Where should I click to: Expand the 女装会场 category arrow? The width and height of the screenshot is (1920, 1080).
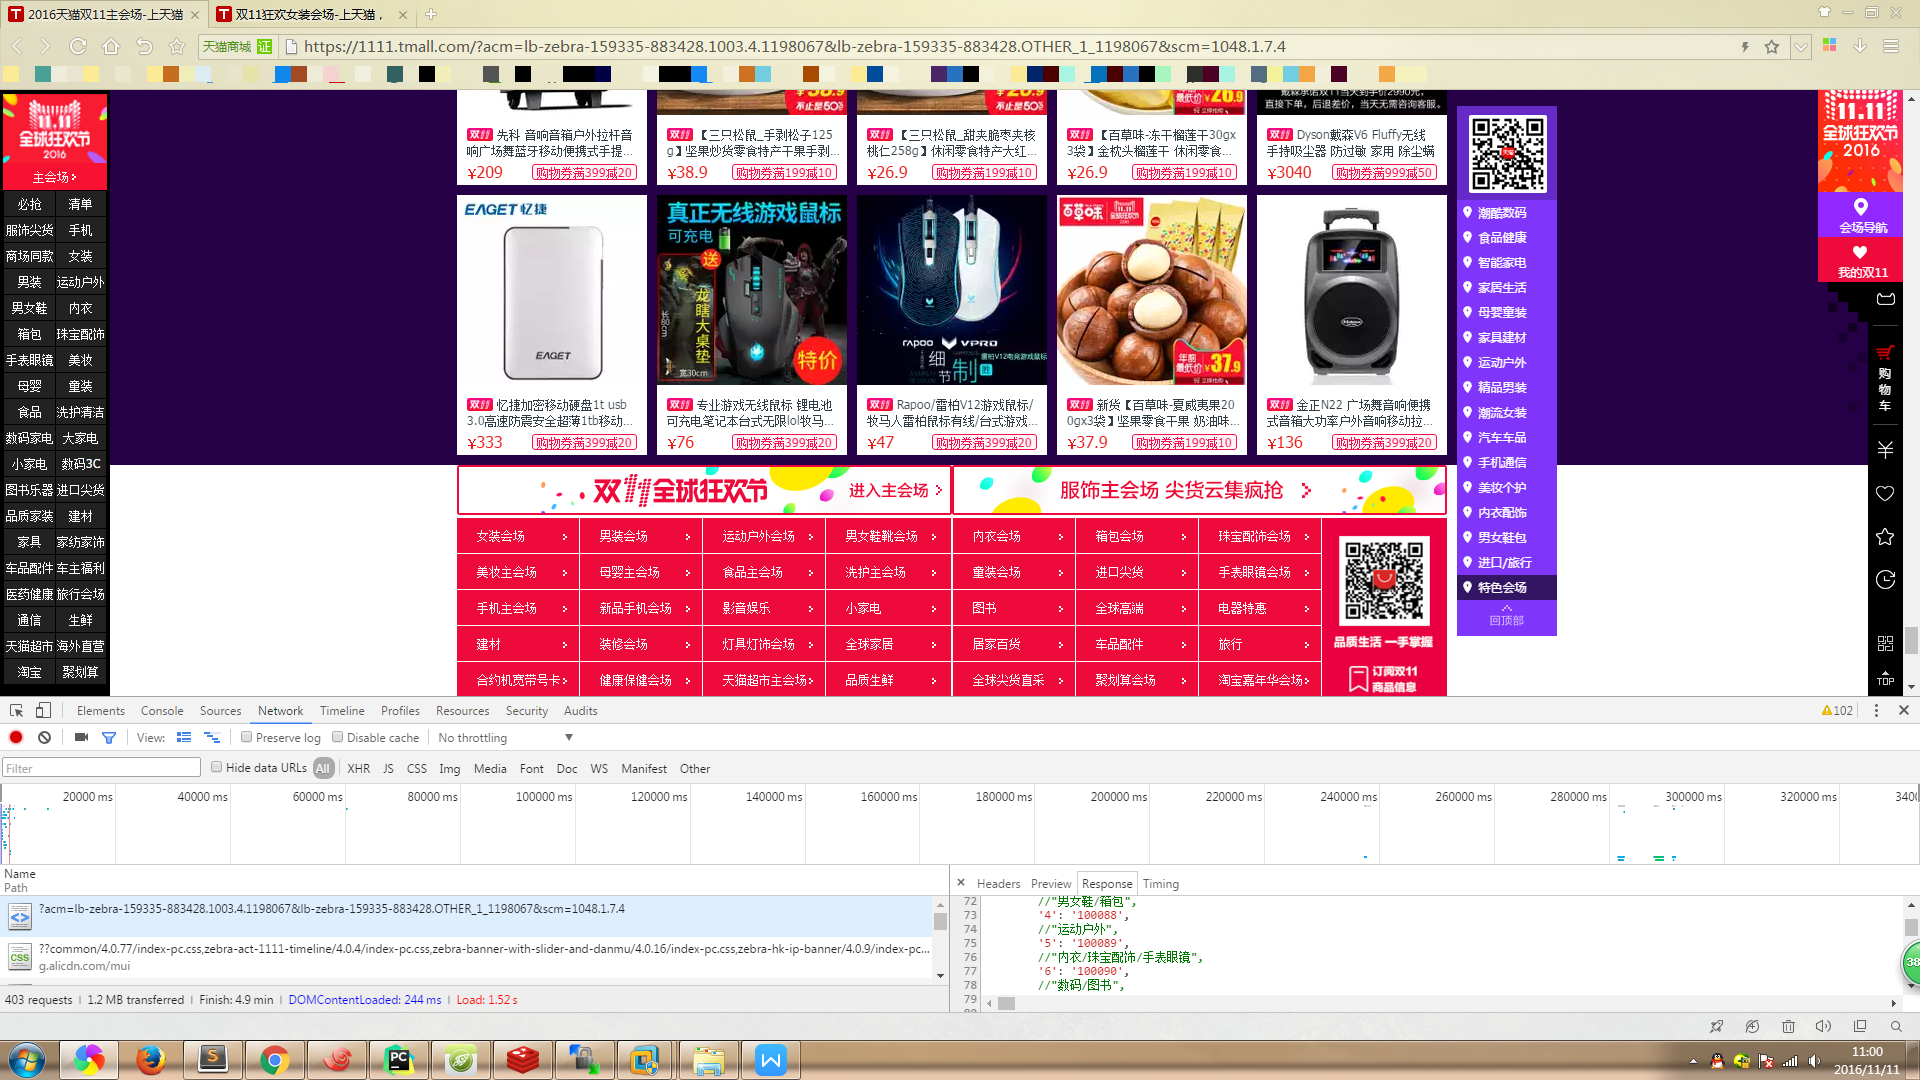tap(564, 537)
